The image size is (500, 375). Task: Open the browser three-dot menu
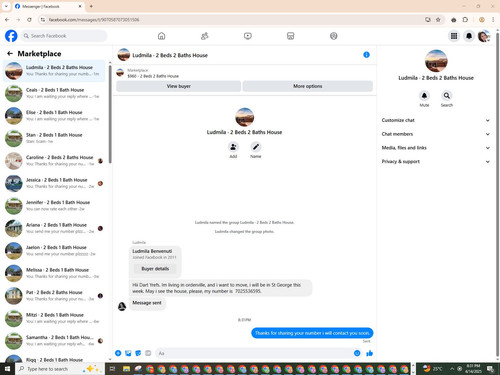[x=493, y=20]
